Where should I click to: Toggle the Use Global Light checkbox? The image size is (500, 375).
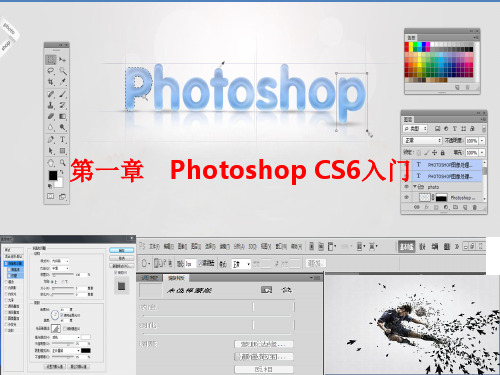[62, 315]
